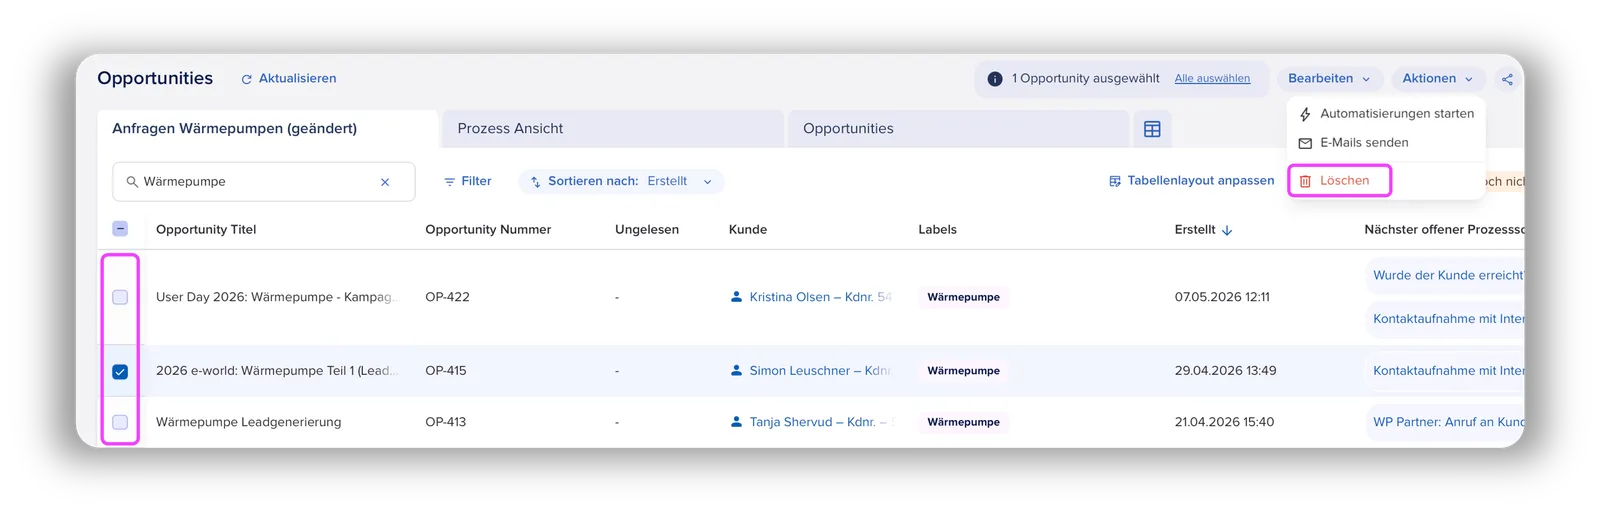Viewport: 1600px width, 514px height.
Task: Click date 07.05.2026 12:11
Action: 1222,297
